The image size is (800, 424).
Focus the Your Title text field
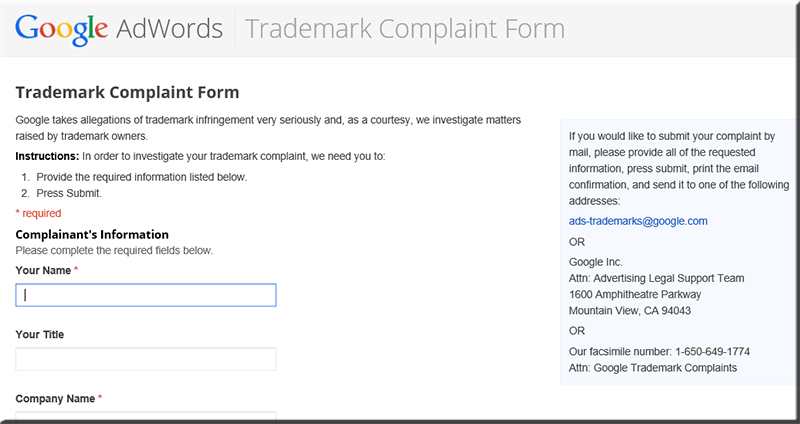[x=146, y=359]
